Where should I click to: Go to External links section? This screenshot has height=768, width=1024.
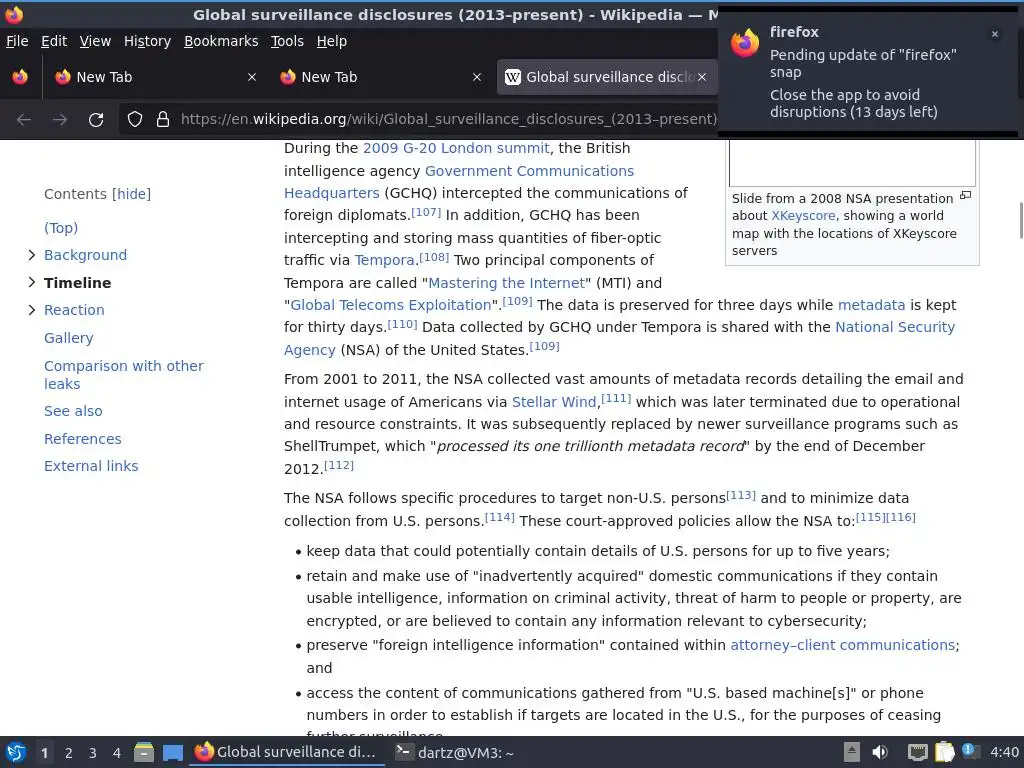coord(91,466)
